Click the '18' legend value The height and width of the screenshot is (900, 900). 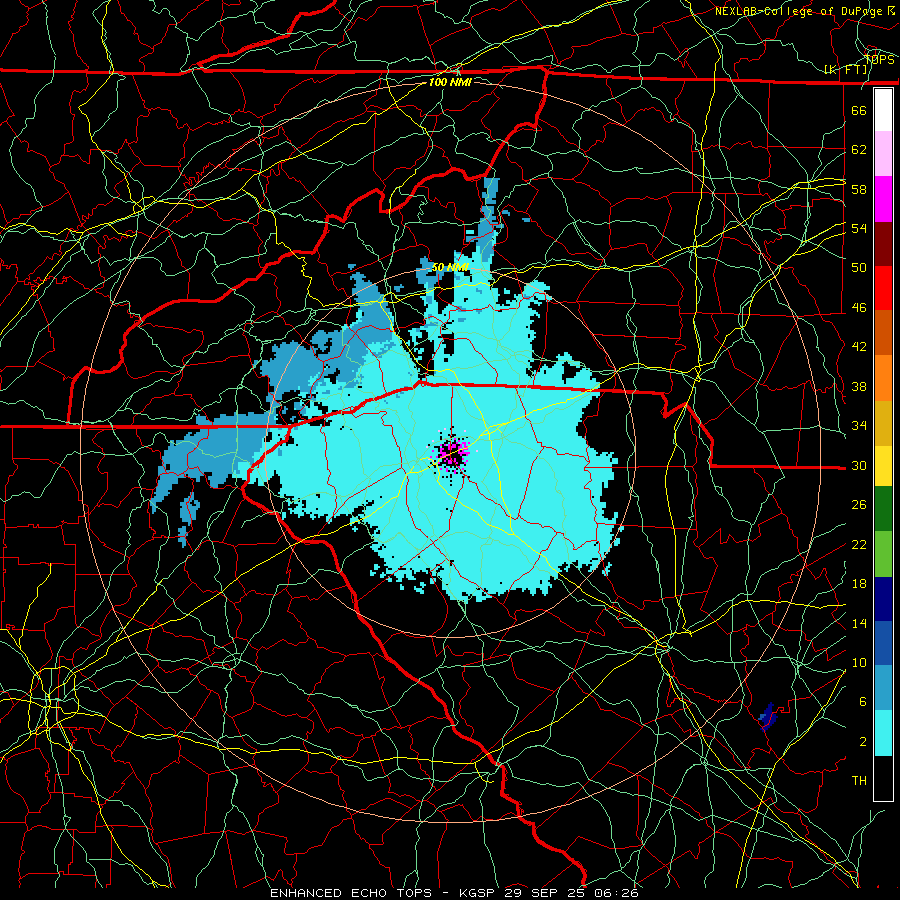click(x=859, y=584)
